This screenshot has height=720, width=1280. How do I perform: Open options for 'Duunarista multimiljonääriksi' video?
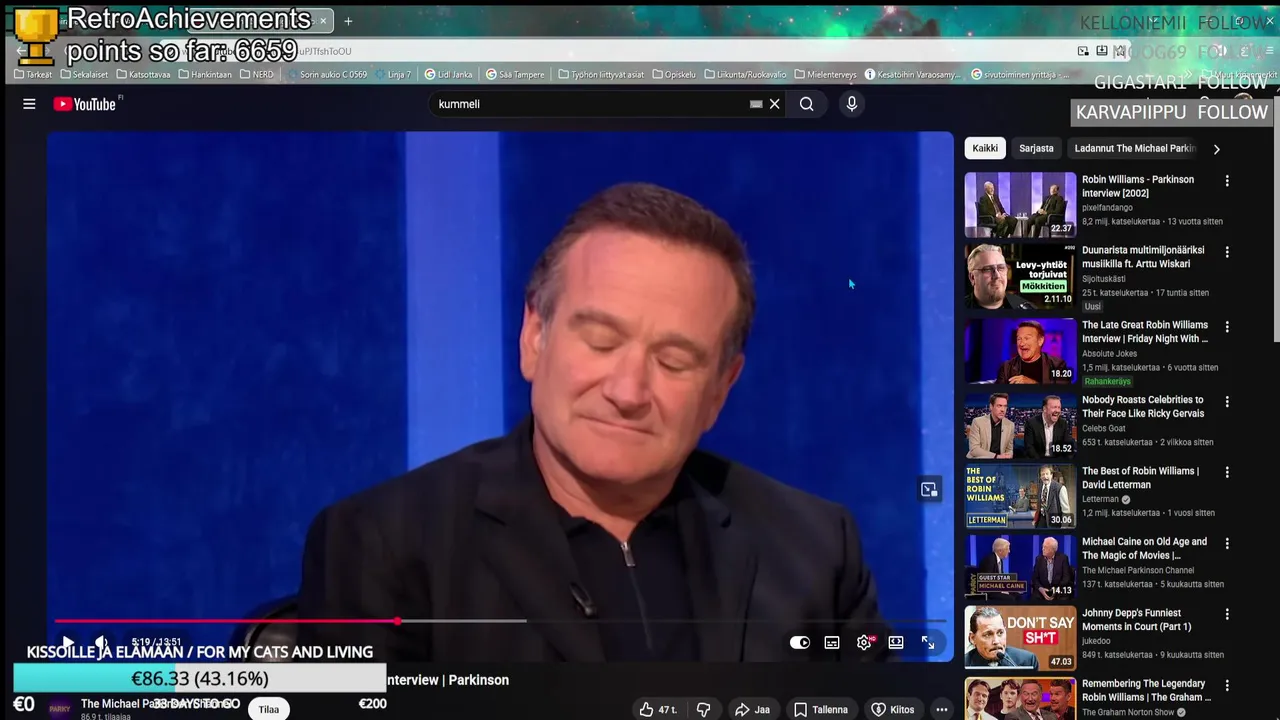click(1227, 252)
